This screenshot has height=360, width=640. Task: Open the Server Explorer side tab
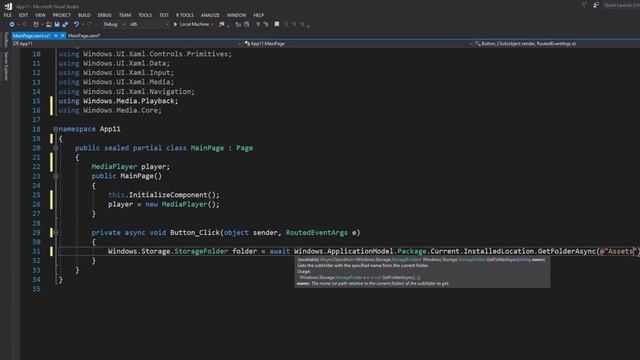(x=6, y=66)
